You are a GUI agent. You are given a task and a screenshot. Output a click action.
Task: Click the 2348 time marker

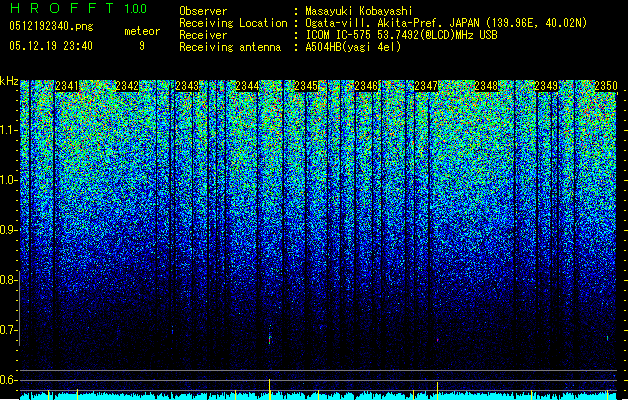coord(486,86)
